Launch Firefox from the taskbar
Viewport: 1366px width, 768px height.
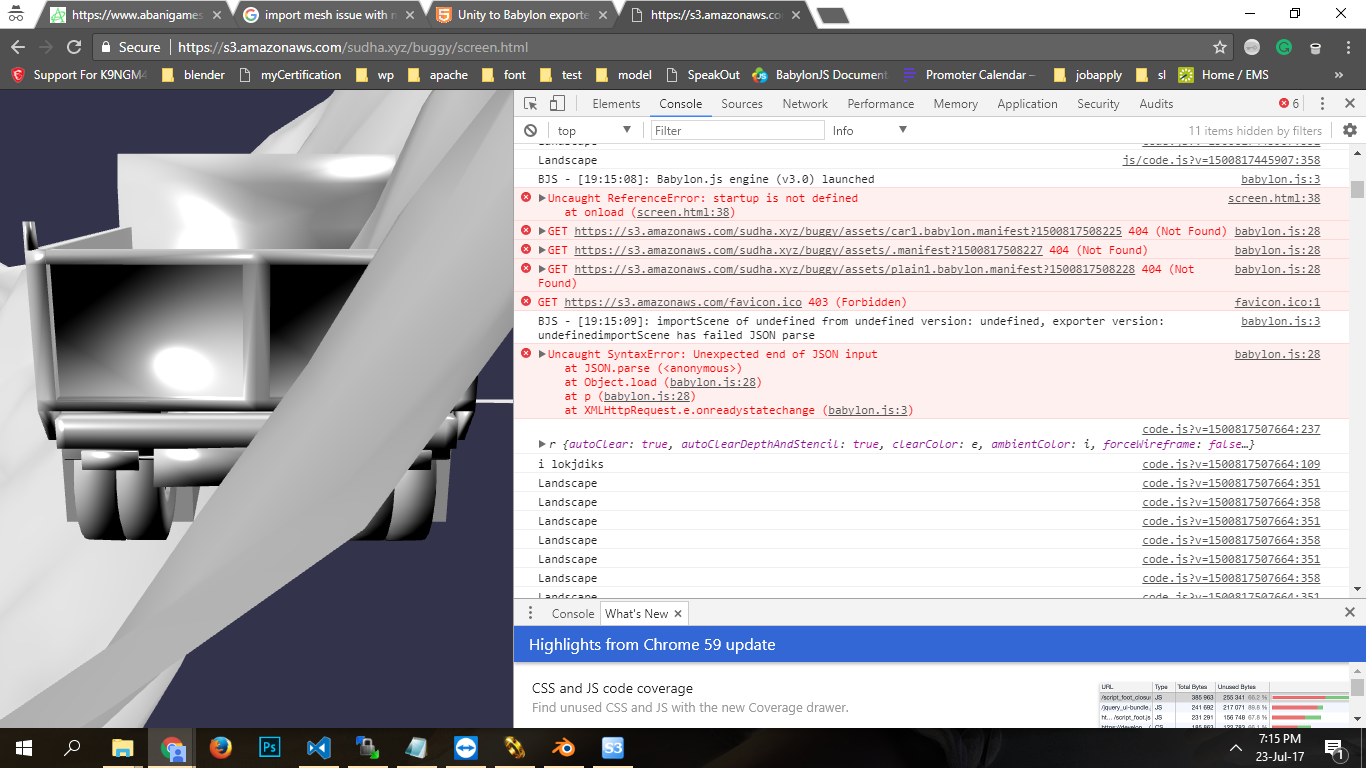point(221,747)
